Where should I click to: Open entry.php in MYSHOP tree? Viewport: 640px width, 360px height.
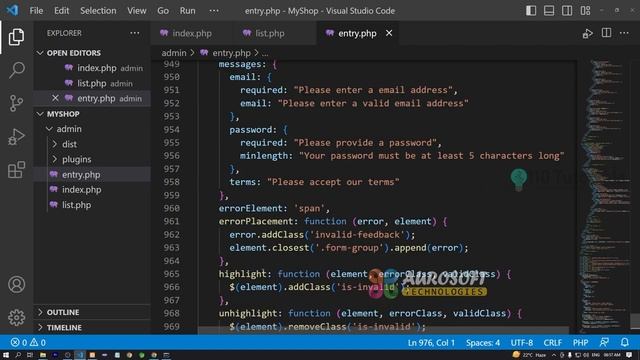[92, 174]
